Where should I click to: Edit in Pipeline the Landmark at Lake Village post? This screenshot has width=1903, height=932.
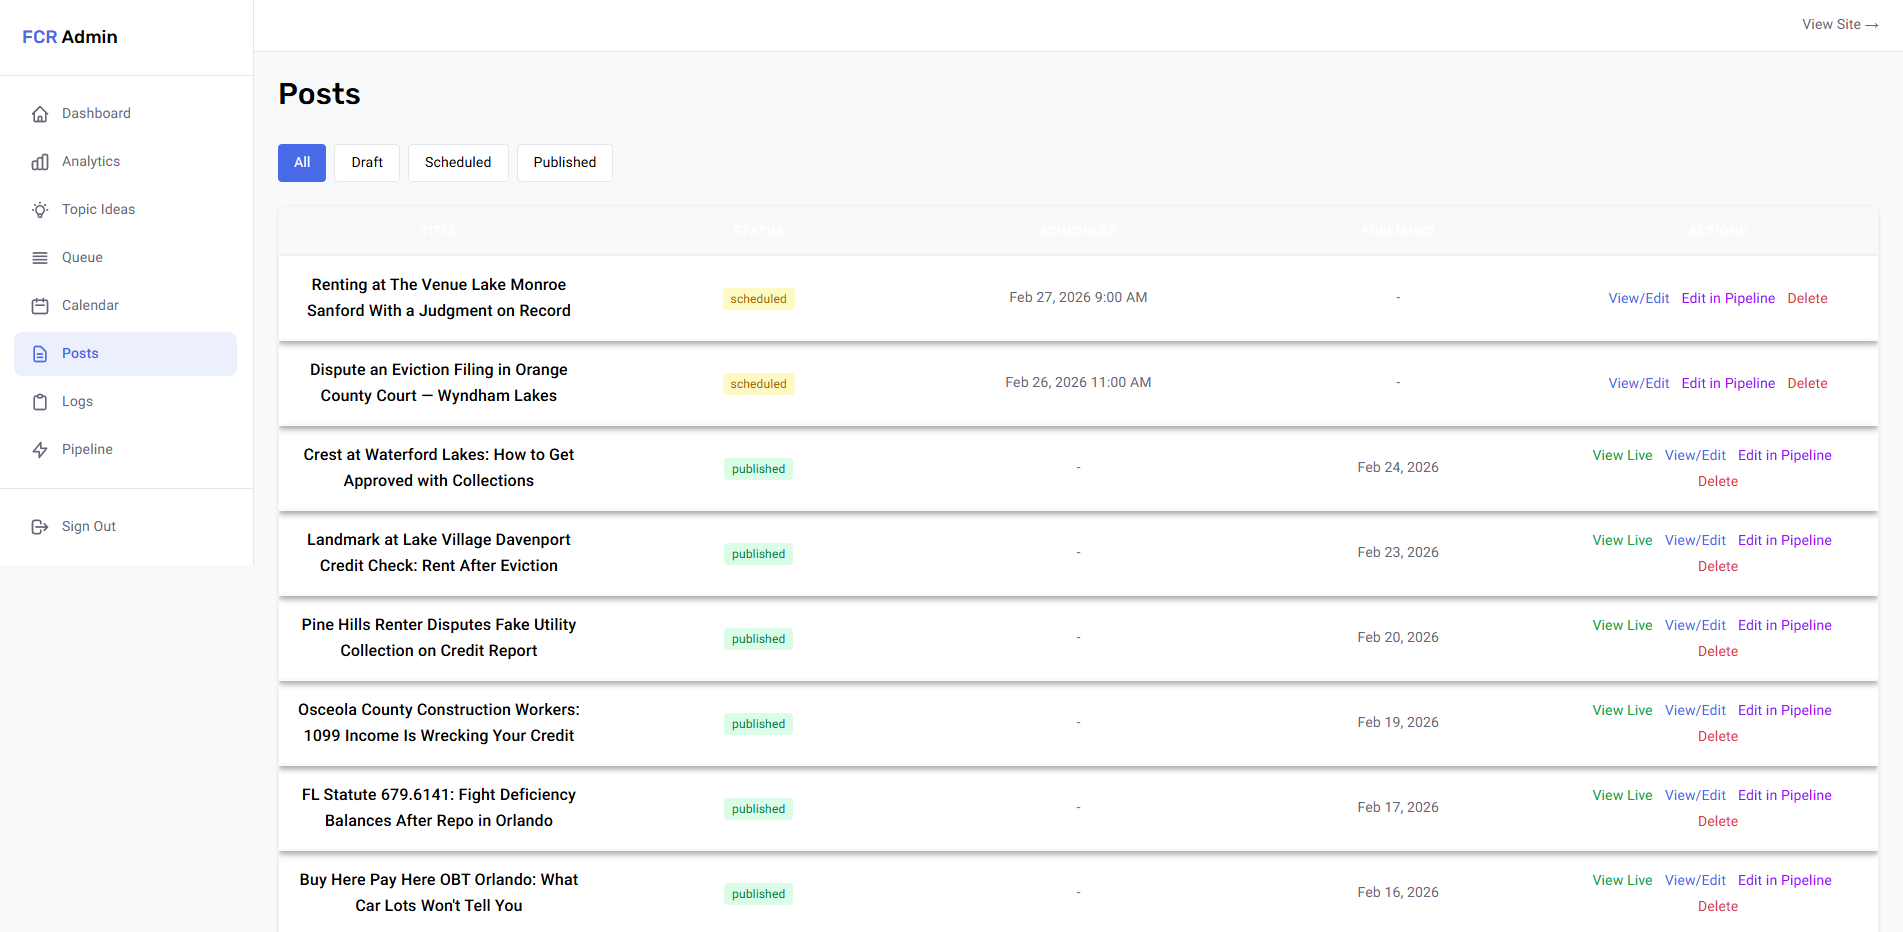tap(1785, 540)
